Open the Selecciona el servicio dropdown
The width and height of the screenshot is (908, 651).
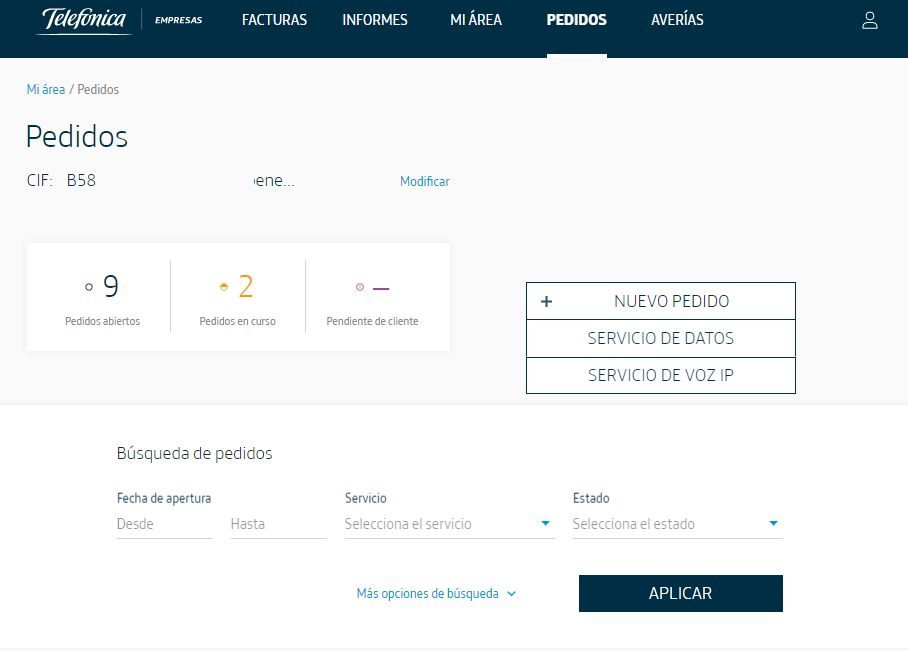(x=449, y=523)
